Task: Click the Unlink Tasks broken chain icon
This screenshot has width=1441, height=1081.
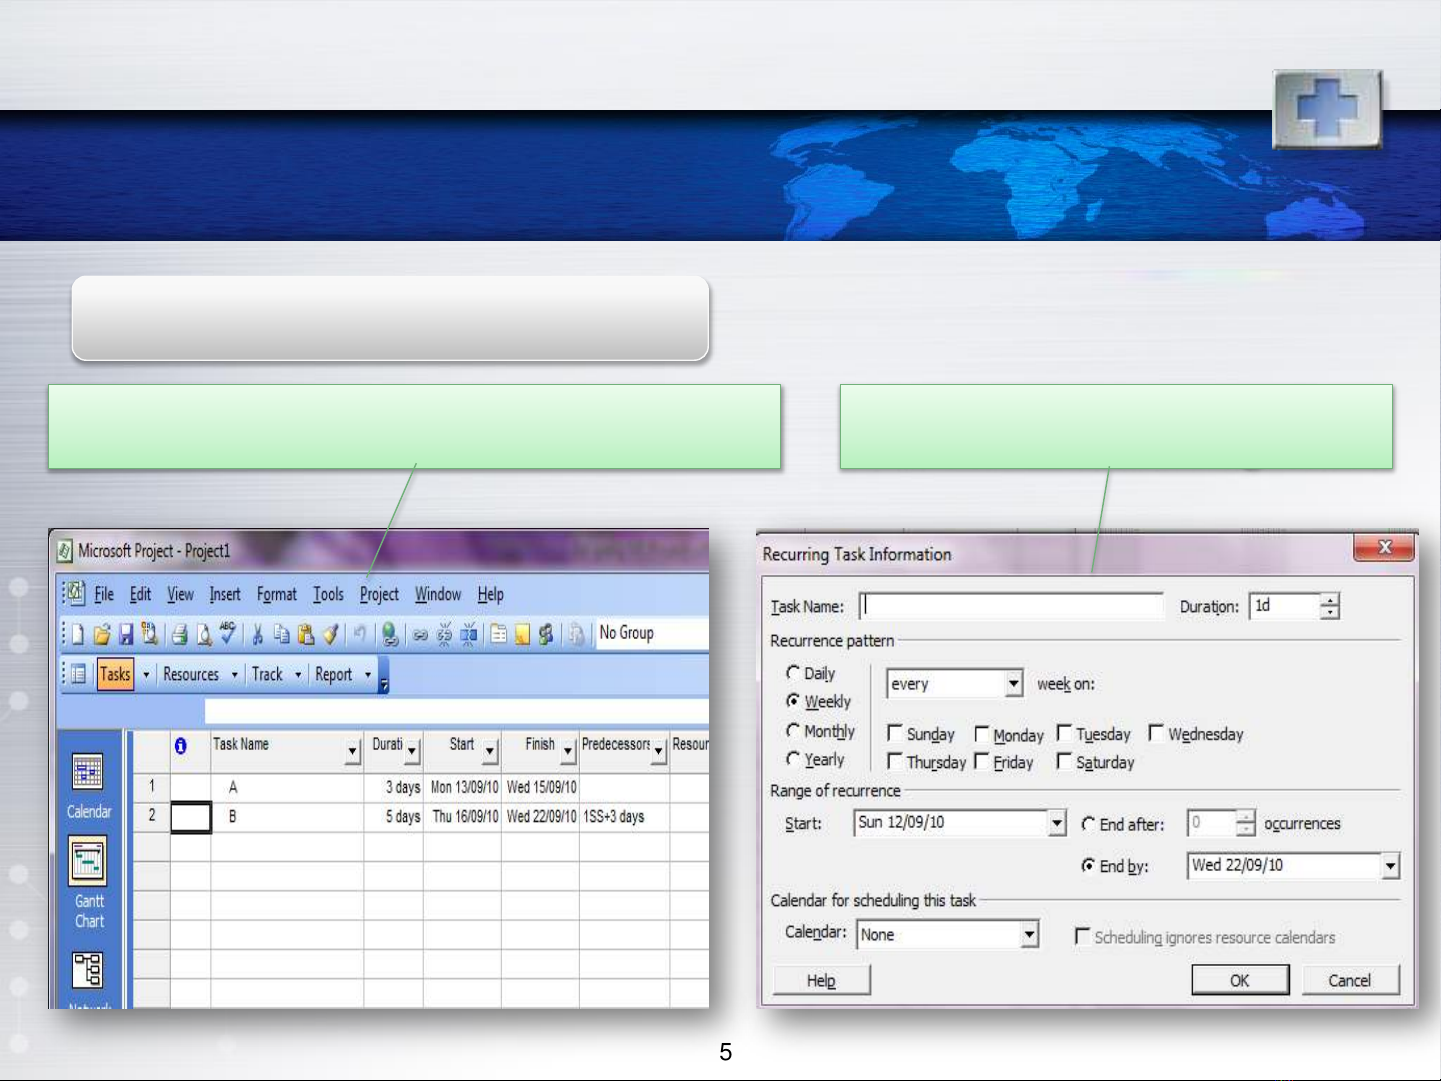Action: click(444, 634)
